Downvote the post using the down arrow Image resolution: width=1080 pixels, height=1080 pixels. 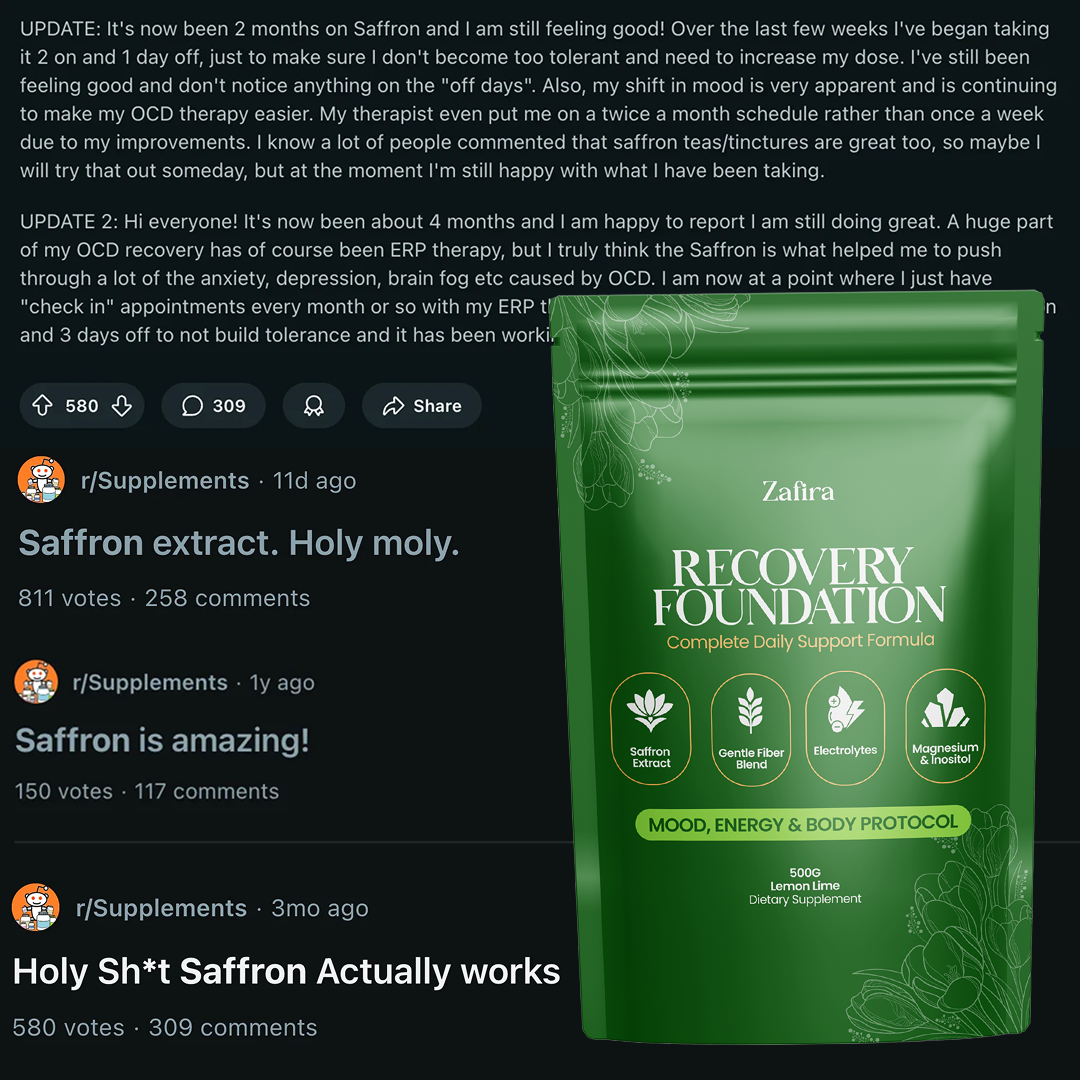pyautogui.click(x=122, y=406)
